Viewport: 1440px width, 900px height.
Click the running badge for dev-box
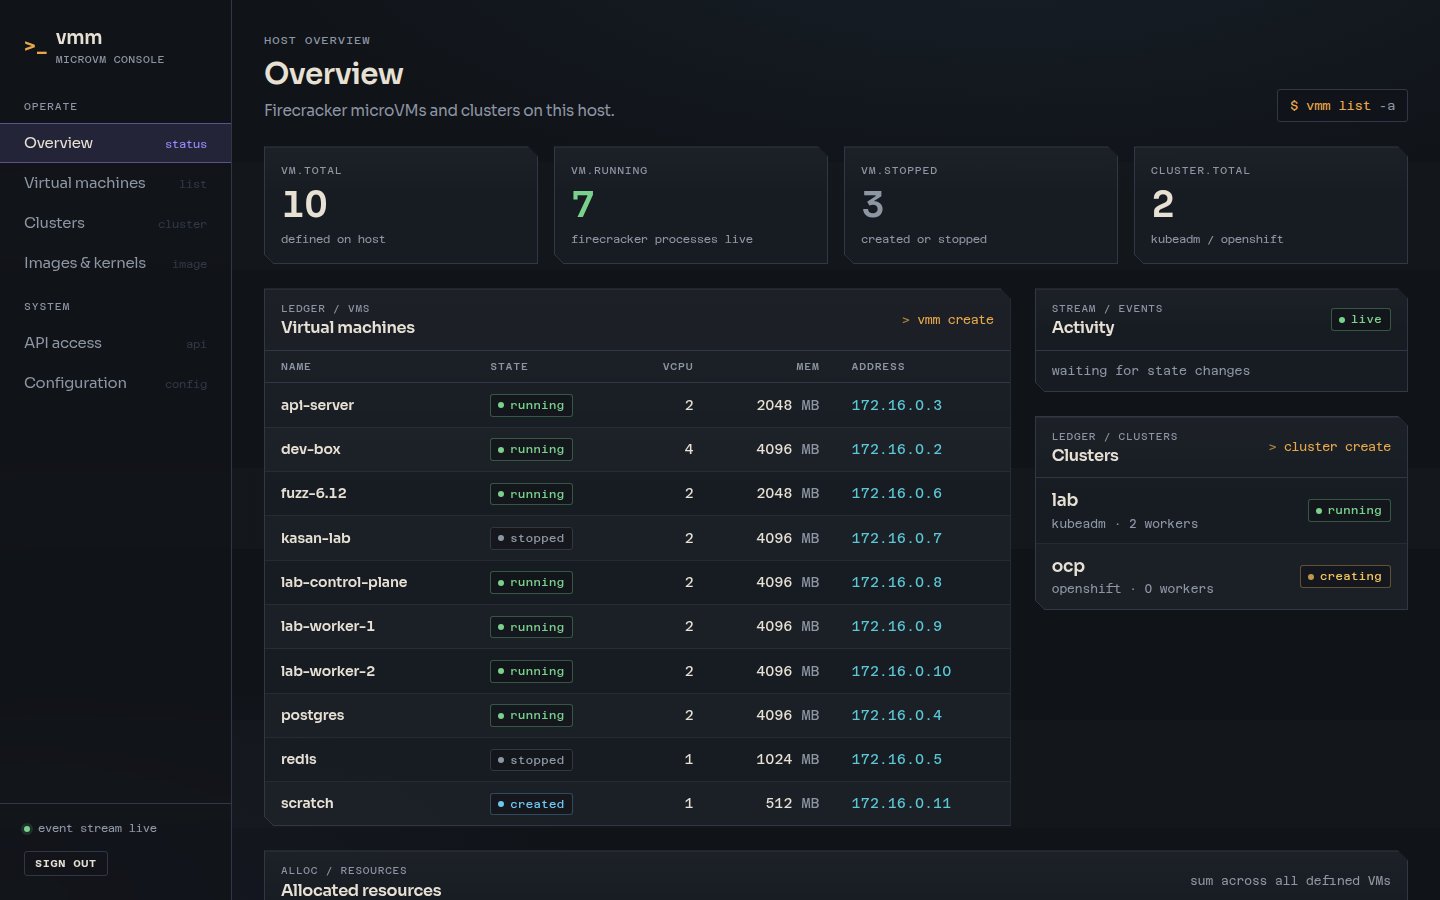[531, 449]
